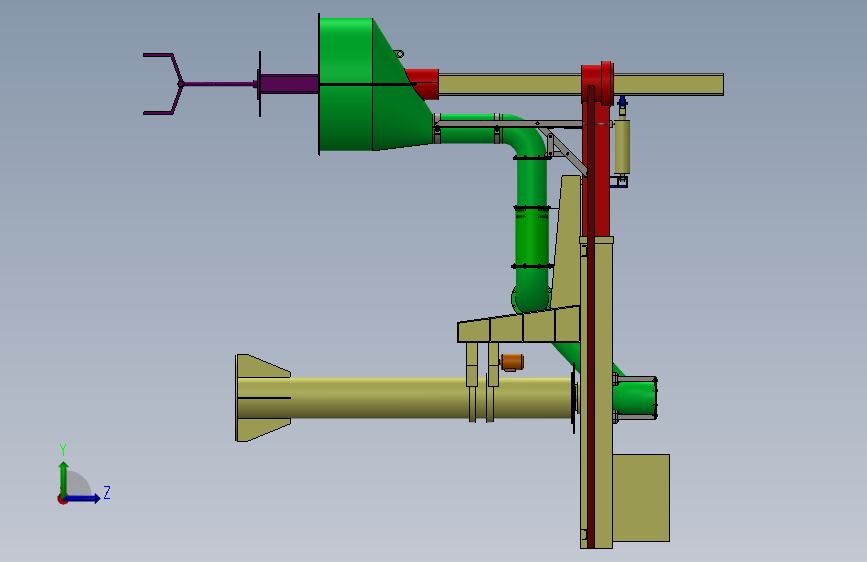
Task: Select the lifting eye on green hood
Action: (x=399, y=54)
